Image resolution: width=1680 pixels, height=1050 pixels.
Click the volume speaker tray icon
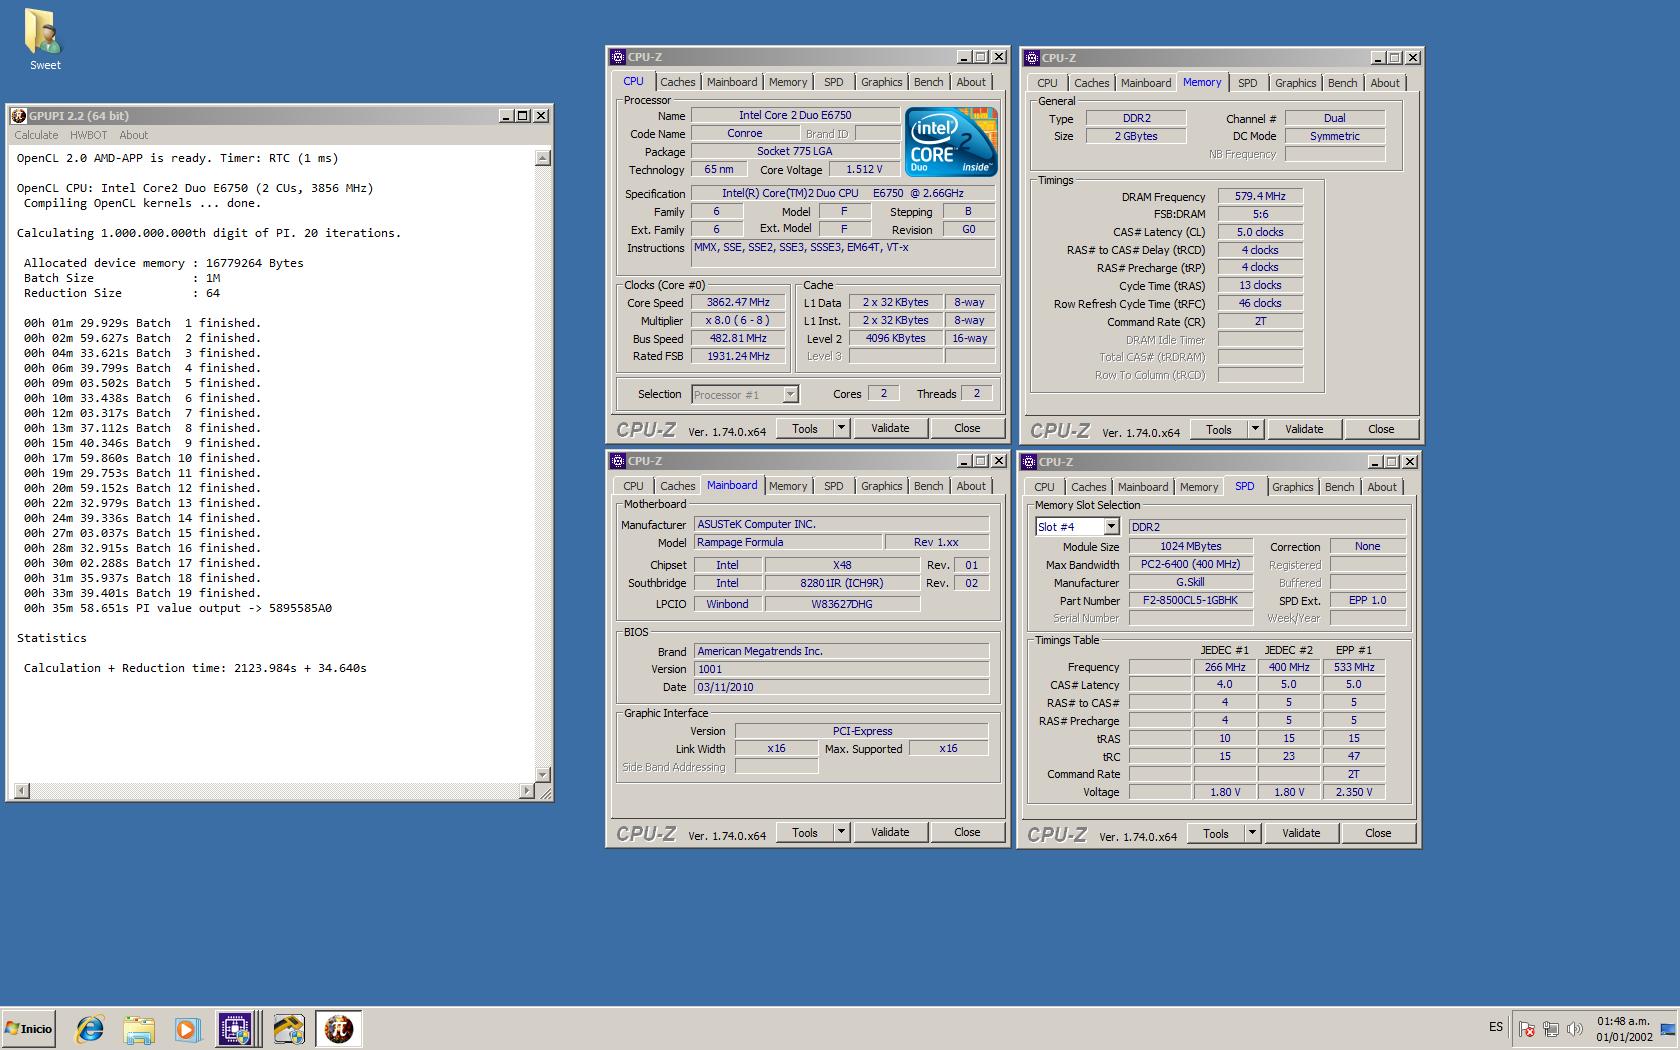click(1574, 1028)
